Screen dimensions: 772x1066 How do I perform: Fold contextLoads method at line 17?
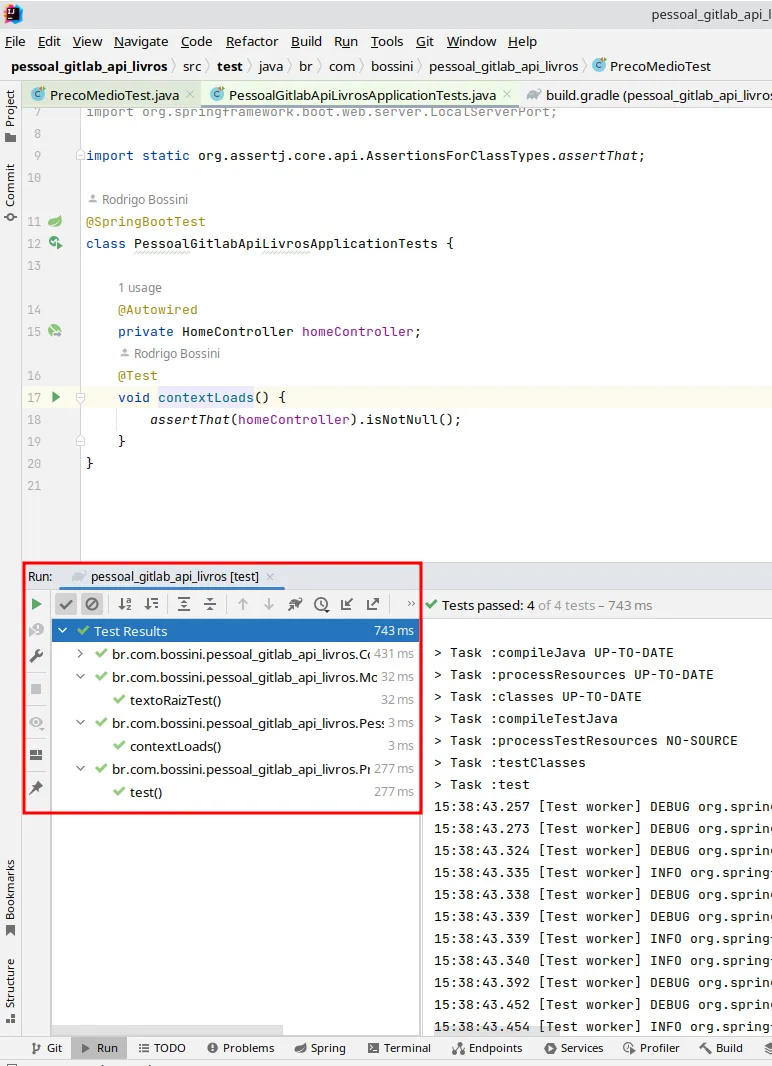[80, 397]
